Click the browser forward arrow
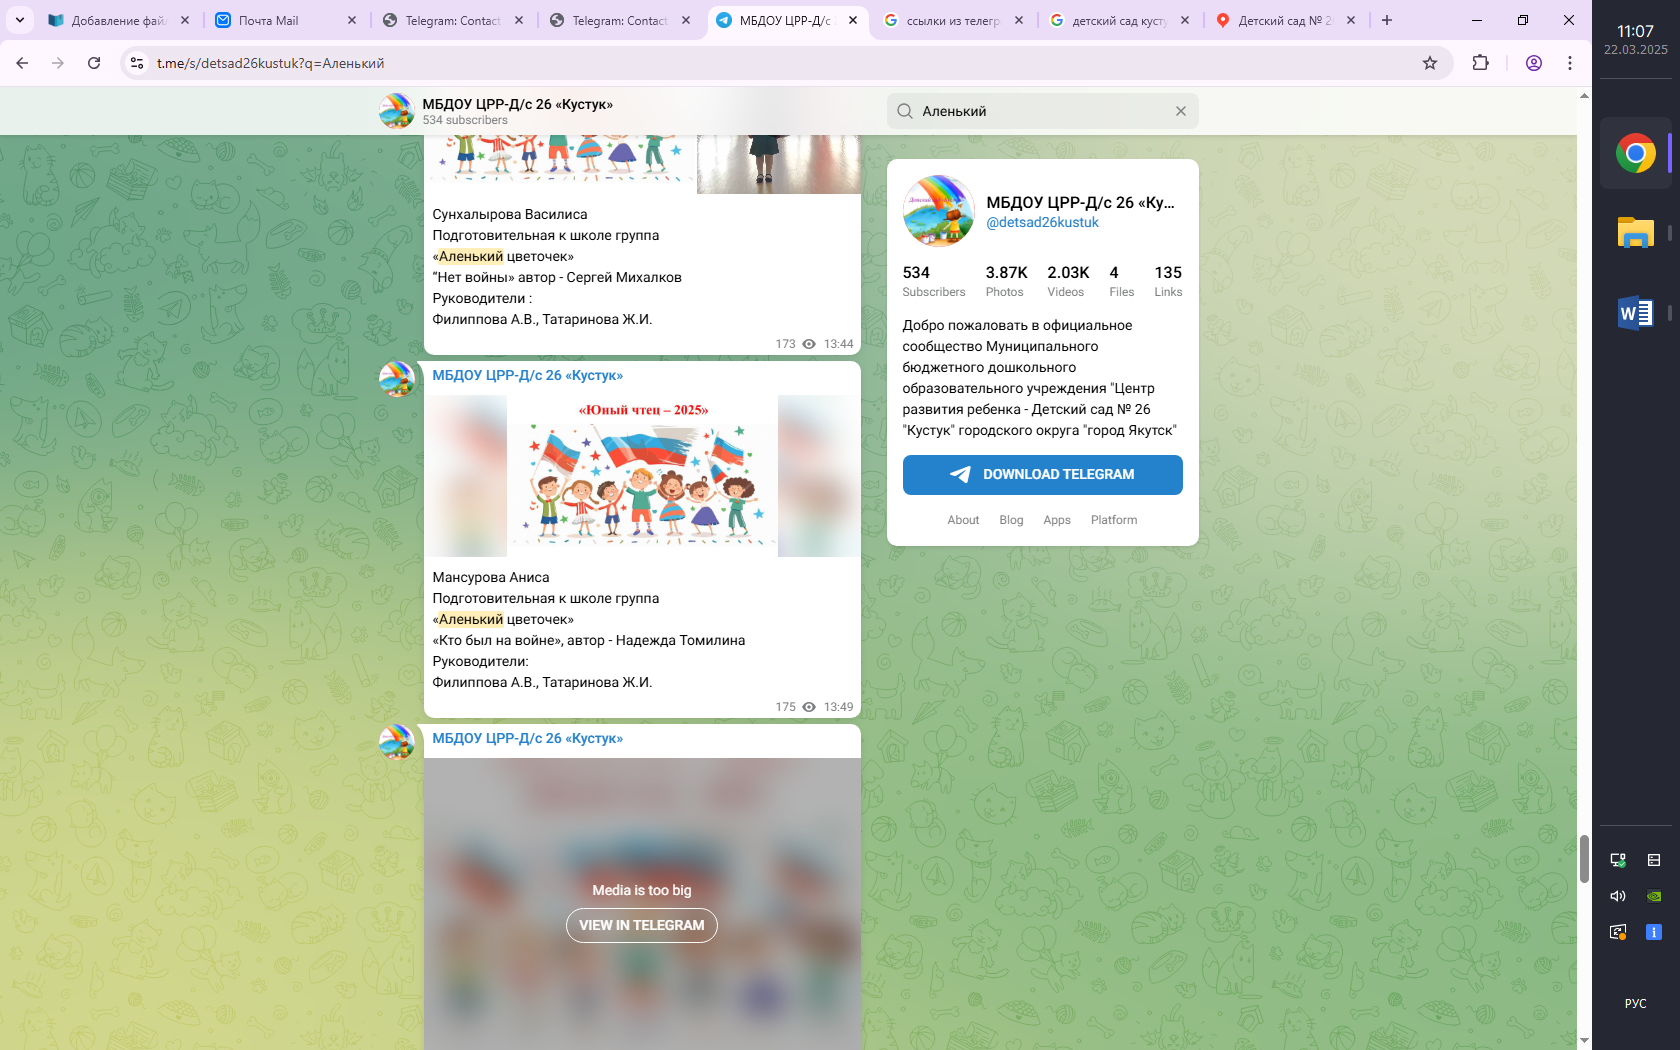 [x=58, y=63]
